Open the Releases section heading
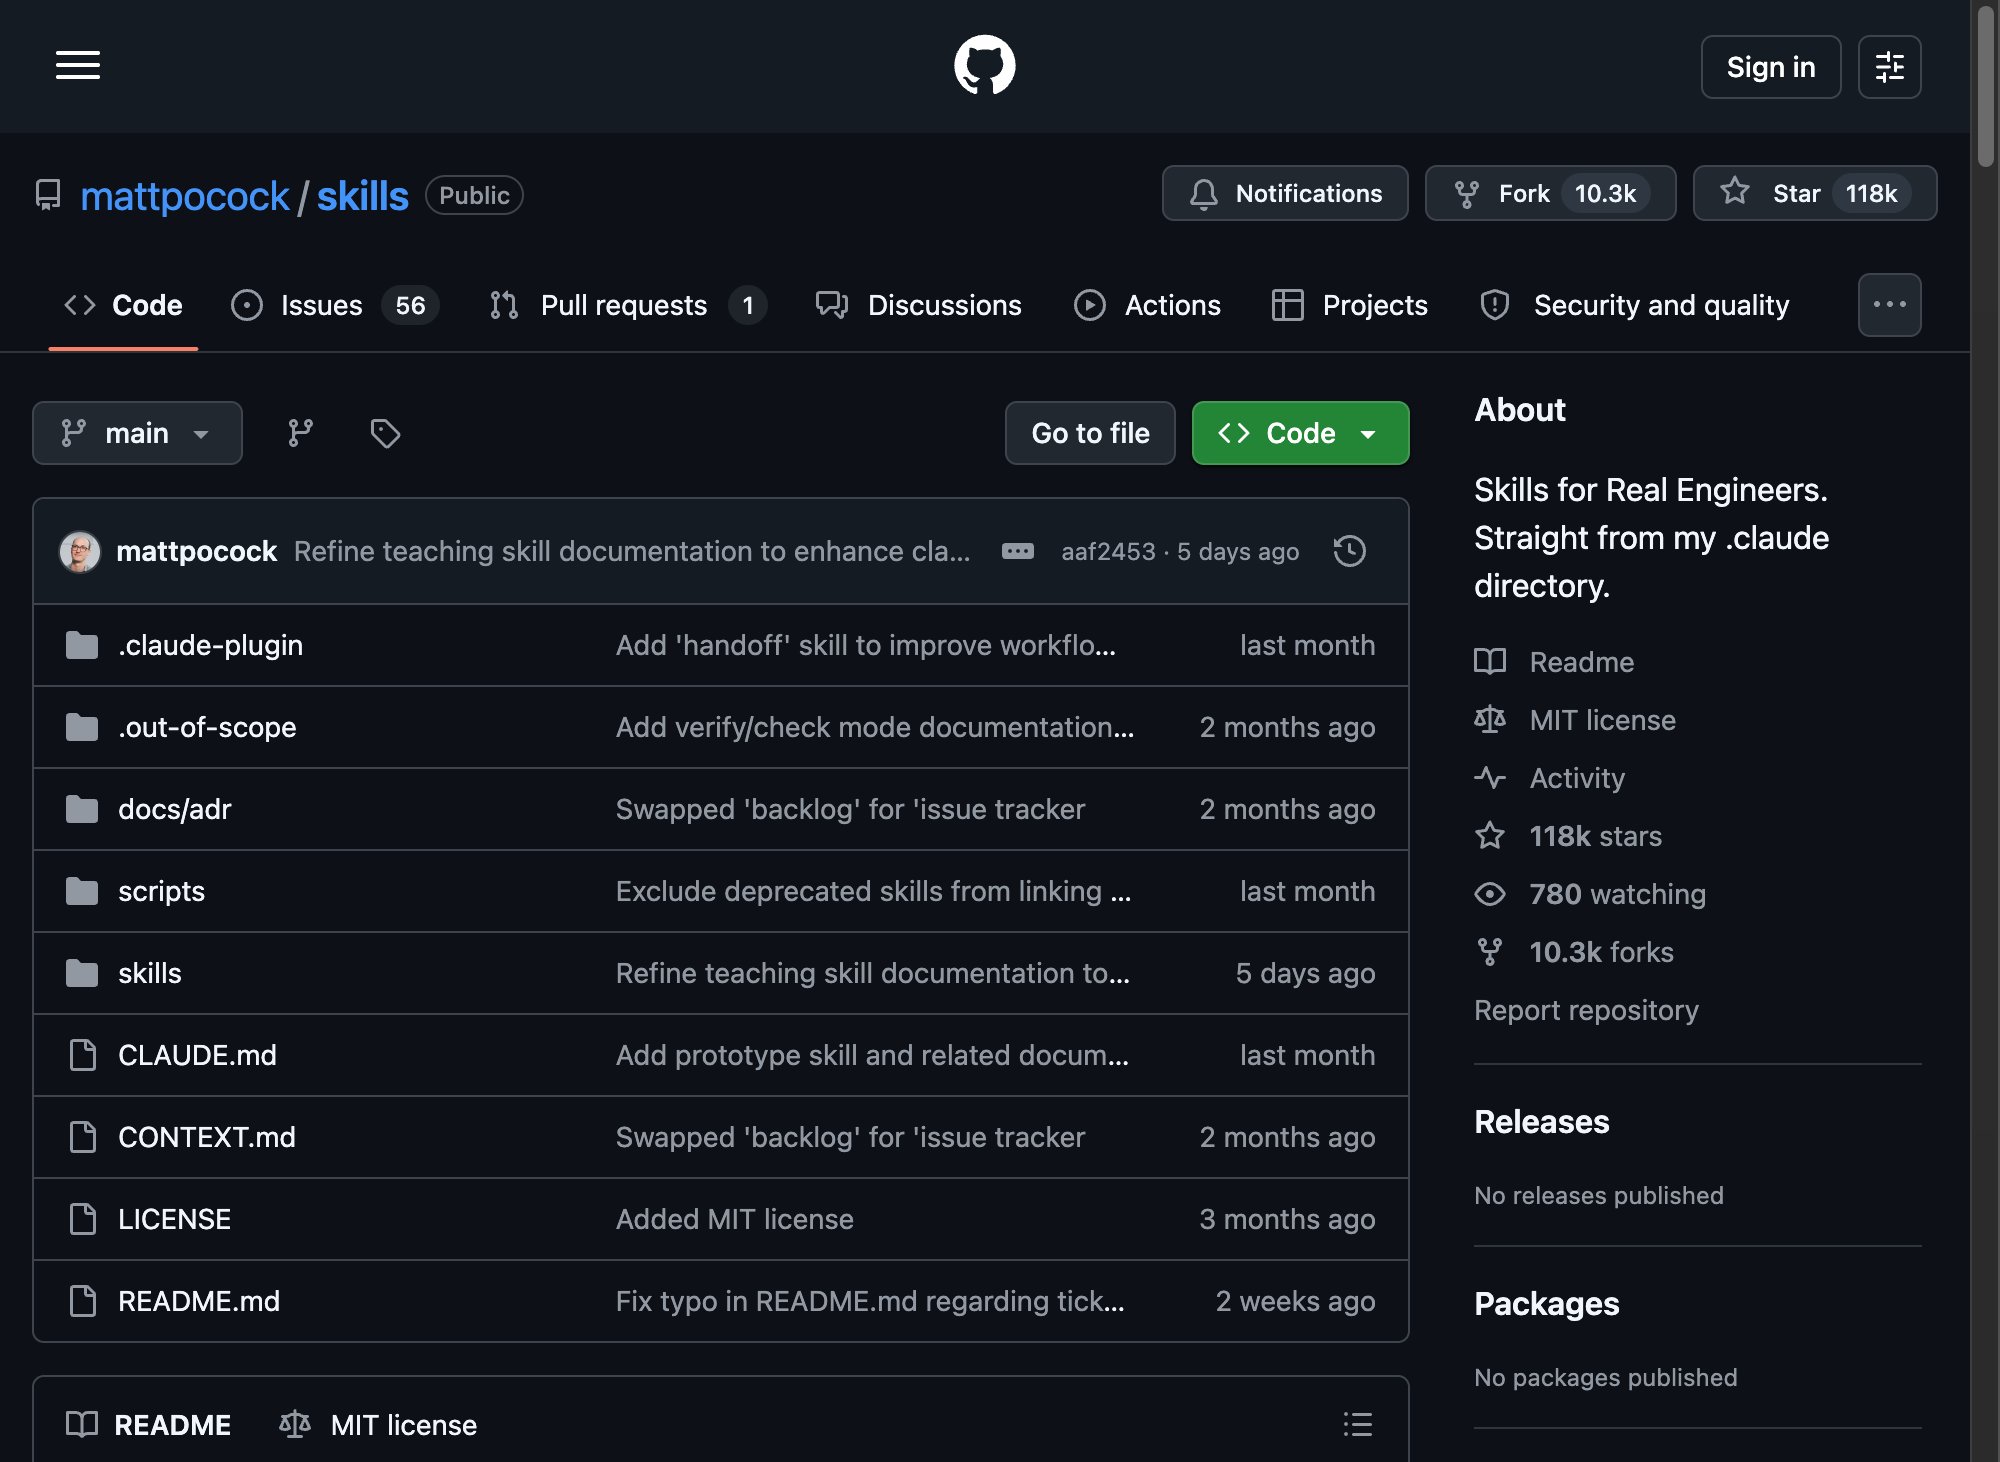The height and width of the screenshot is (1462, 2000). 1542,1122
